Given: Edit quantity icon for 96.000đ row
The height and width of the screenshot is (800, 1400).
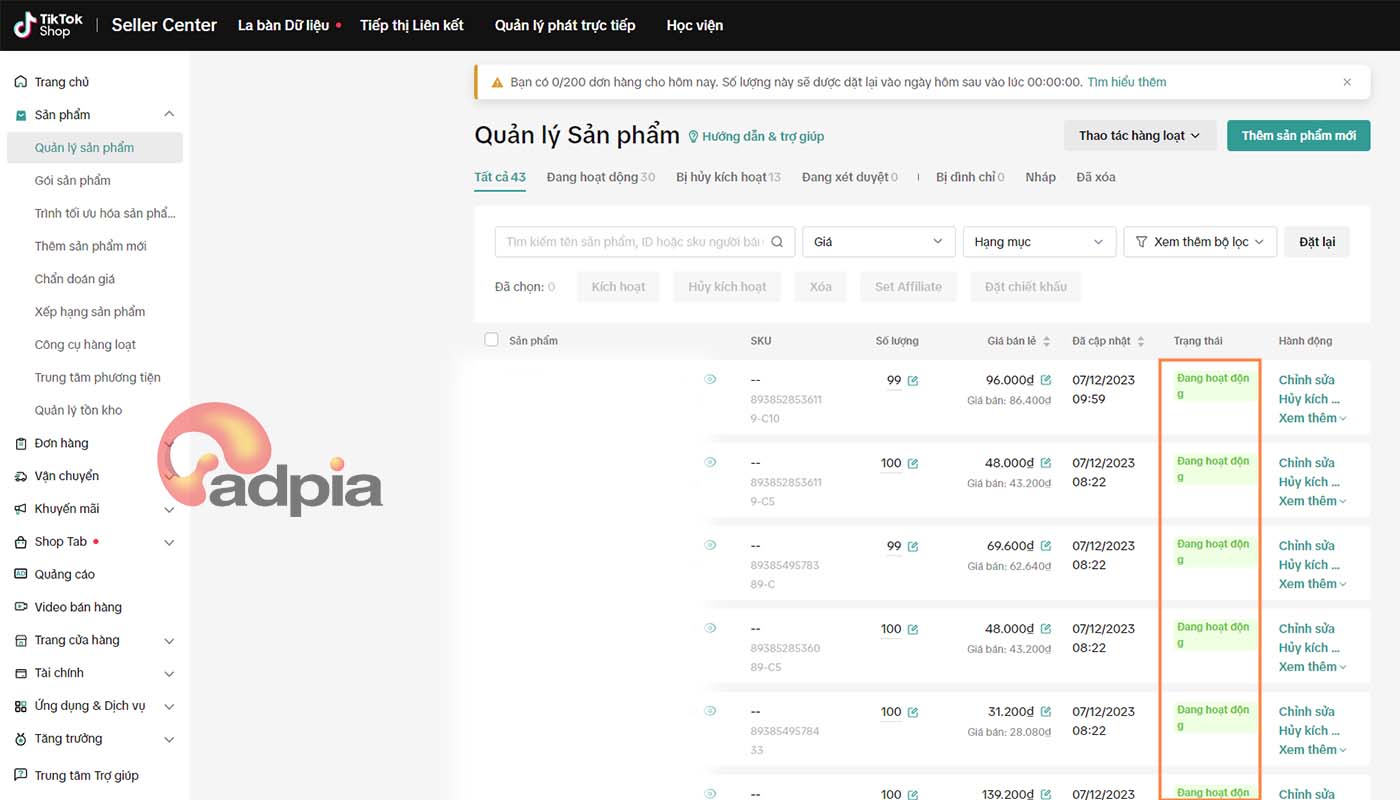Looking at the screenshot, I should [913, 381].
